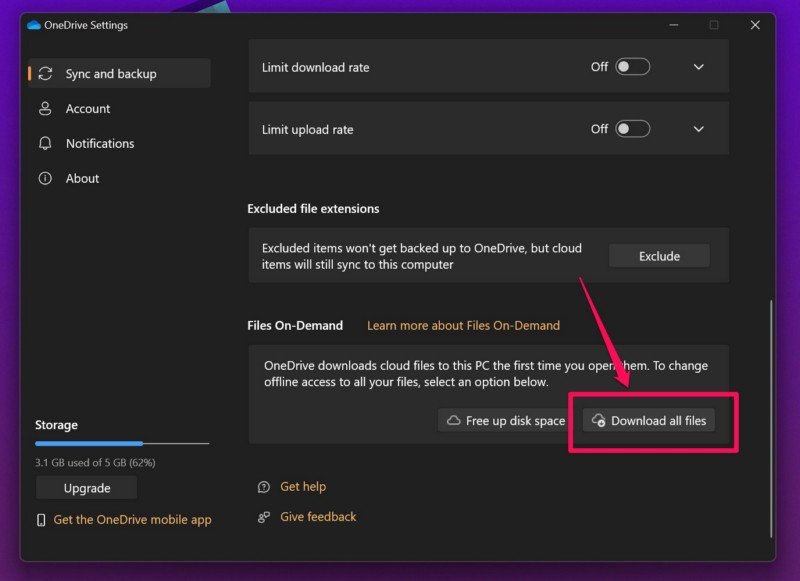Image resolution: width=800 pixels, height=581 pixels.
Task: Click the blue storage usage bar
Action: (89, 443)
